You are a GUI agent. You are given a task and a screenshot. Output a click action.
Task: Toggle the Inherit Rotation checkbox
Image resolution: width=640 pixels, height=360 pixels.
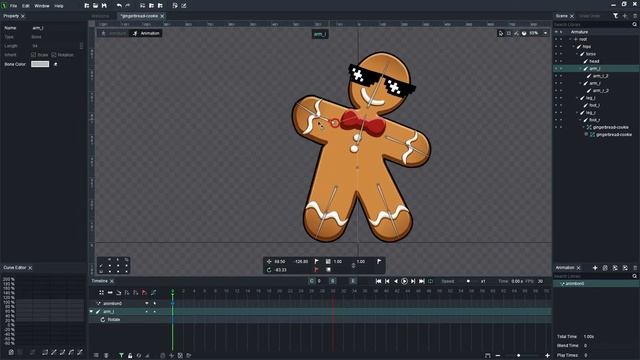[x=54, y=55]
